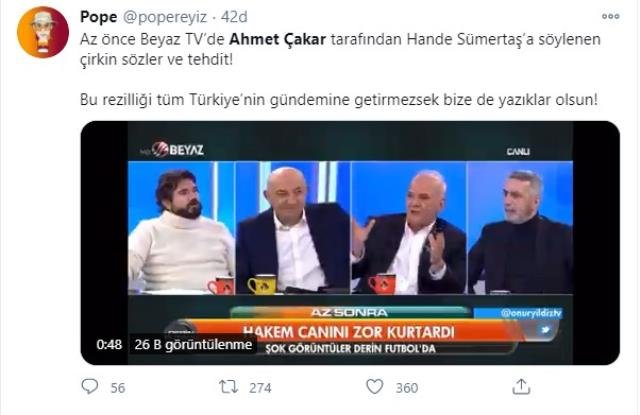This screenshot has height=415, width=640.
Task: Click the 0:48 video duration label
Action: coord(109,345)
